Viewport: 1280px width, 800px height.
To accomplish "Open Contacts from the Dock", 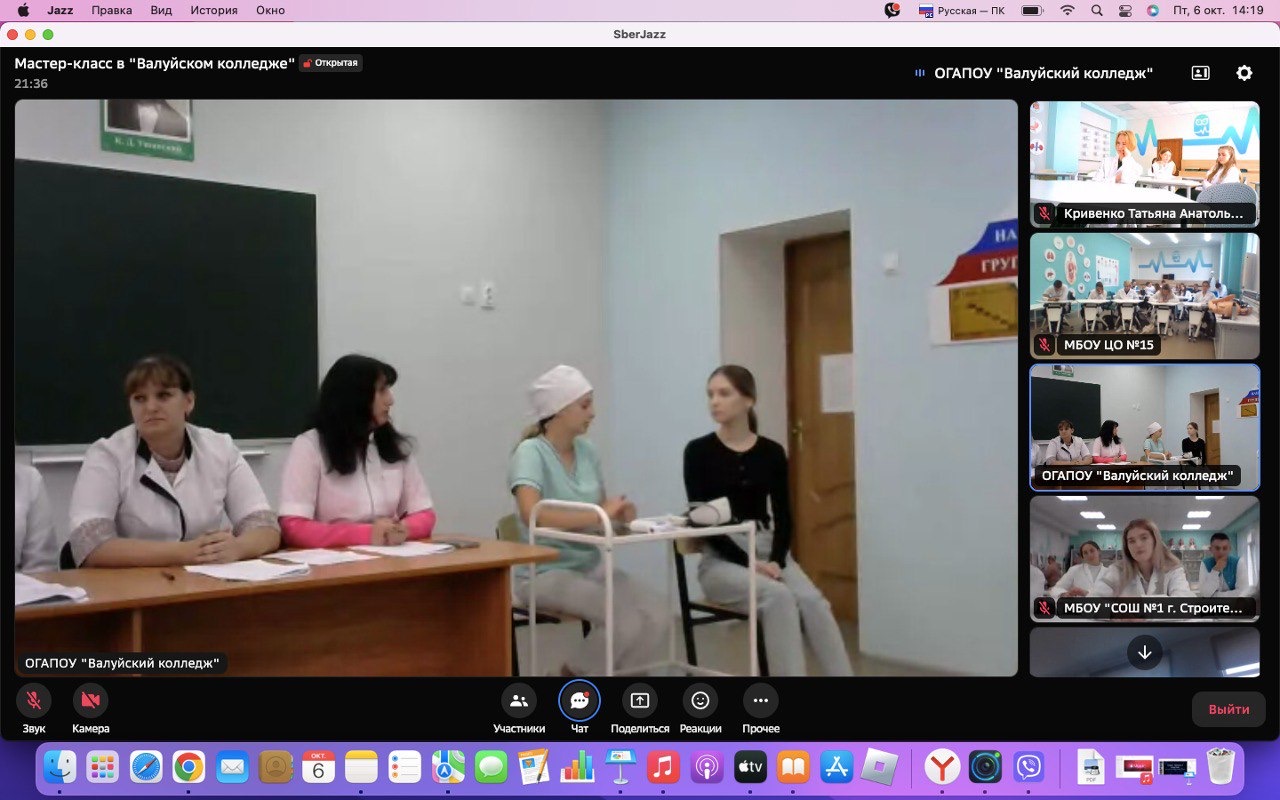I will pyautogui.click(x=275, y=767).
